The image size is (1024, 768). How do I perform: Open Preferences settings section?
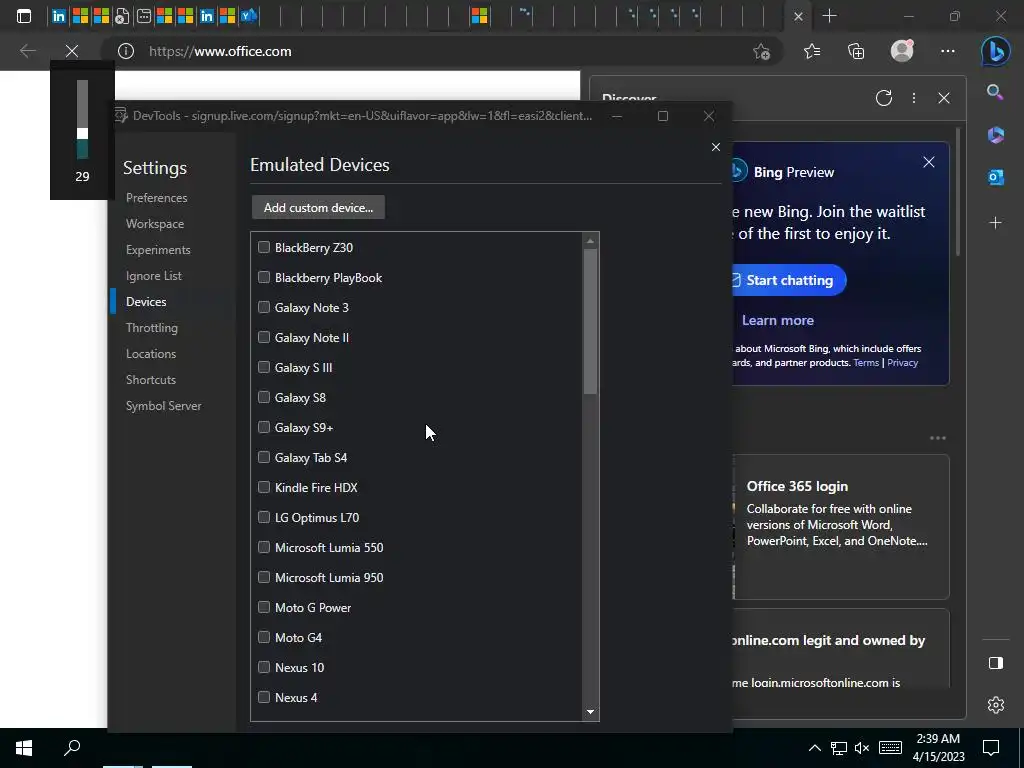click(x=157, y=198)
